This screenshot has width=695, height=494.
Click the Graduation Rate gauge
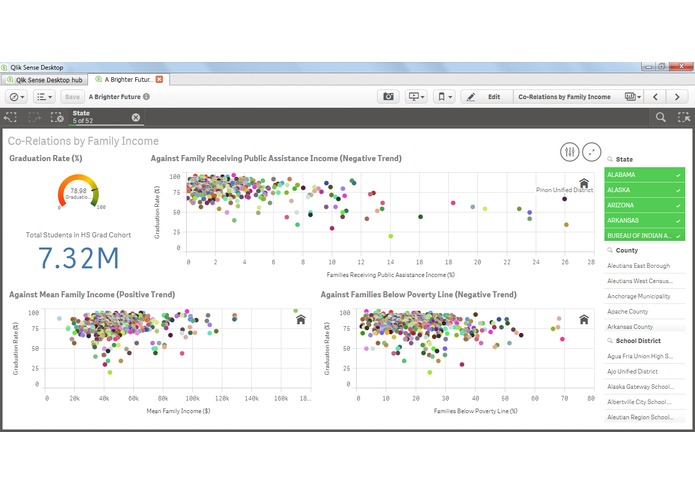click(x=78, y=191)
